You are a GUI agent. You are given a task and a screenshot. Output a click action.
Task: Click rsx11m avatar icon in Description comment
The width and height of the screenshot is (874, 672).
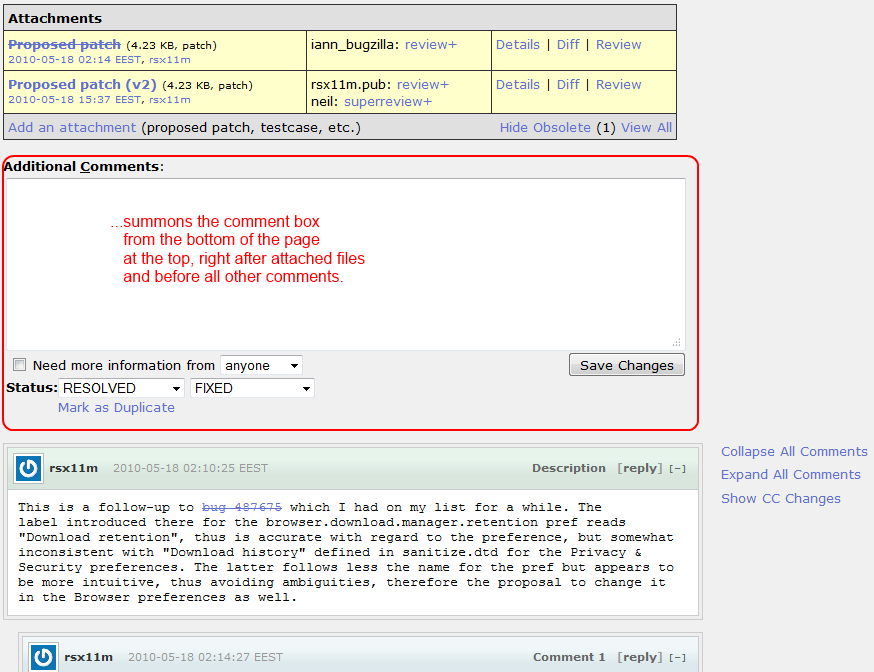pos(28,469)
